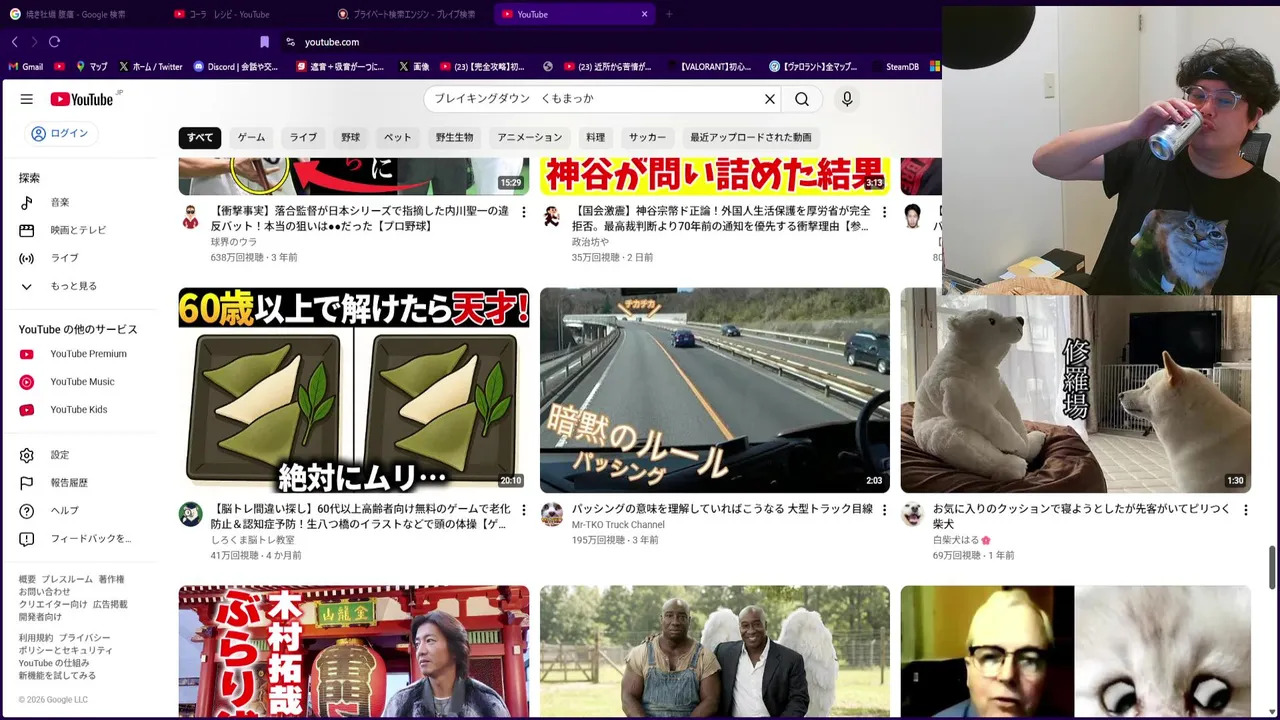Open the SteamDB bookmark
Image resolution: width=1280 pixels, height=720 pixels.
click(894, 67)
